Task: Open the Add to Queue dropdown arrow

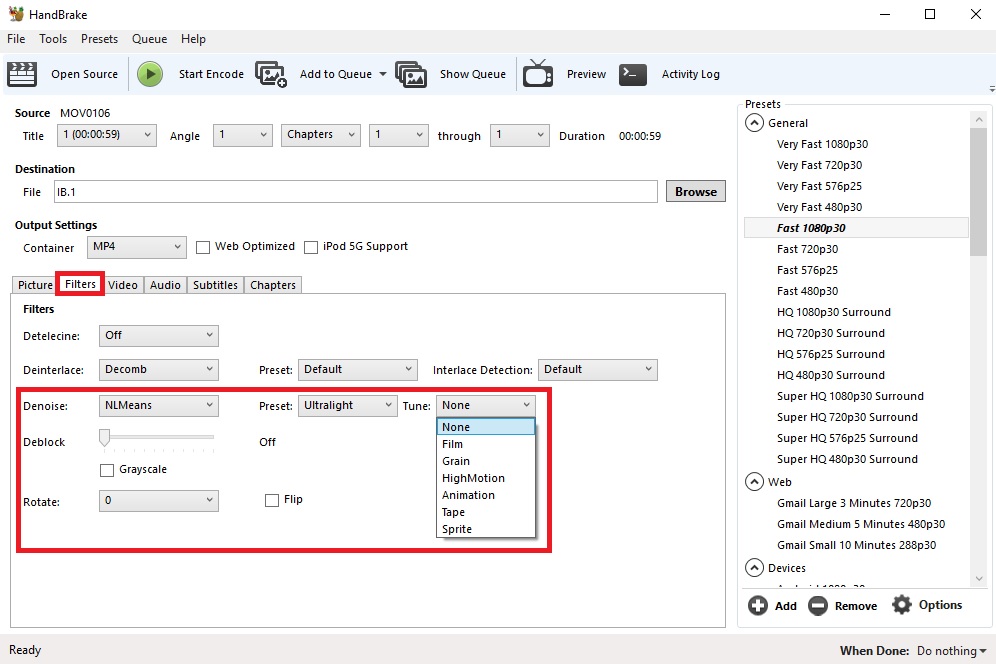Action: (382, 74)
